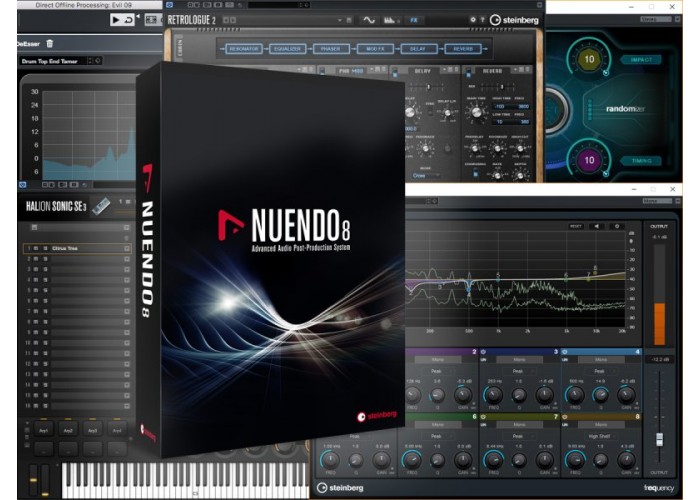Open the band 8 High Shelf type dropdown
Viewport: 700px width, 500px height.
click(600, 436)
